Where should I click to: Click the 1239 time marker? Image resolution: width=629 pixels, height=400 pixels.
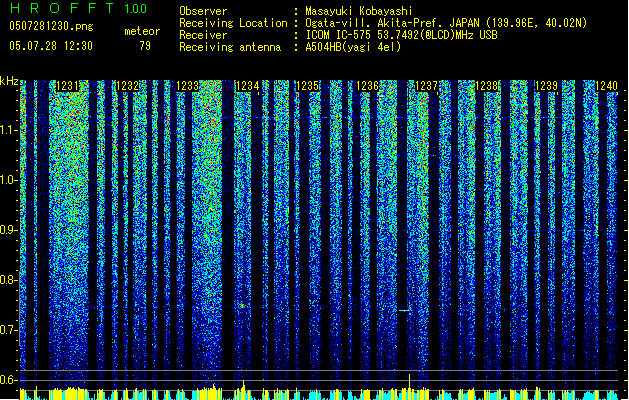(x=546, y=86)
